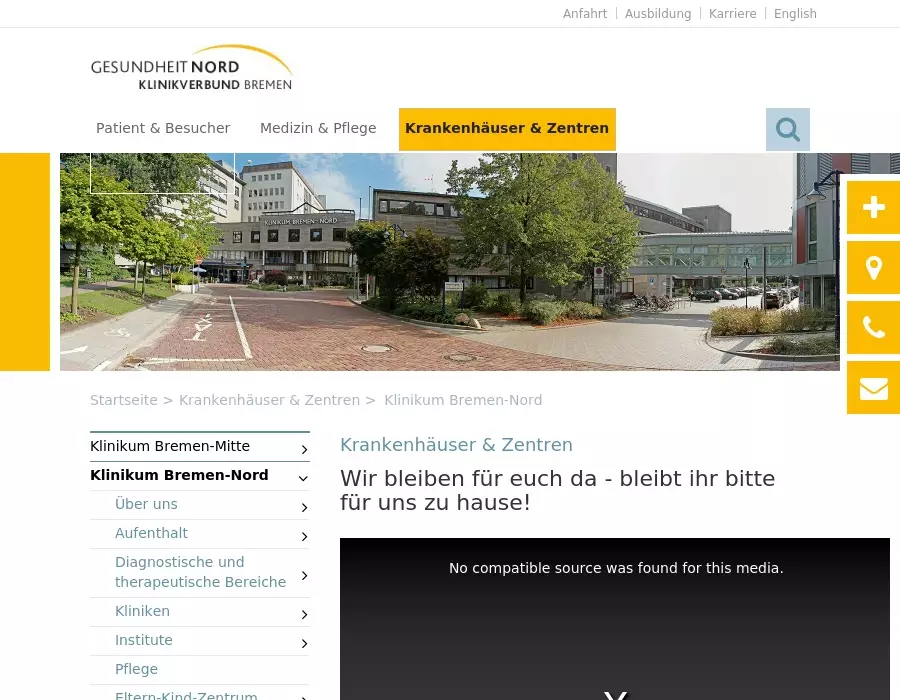900x700 pixels.
Task: Click the location pin sidebar icon
Action: [x=873, y=268]
